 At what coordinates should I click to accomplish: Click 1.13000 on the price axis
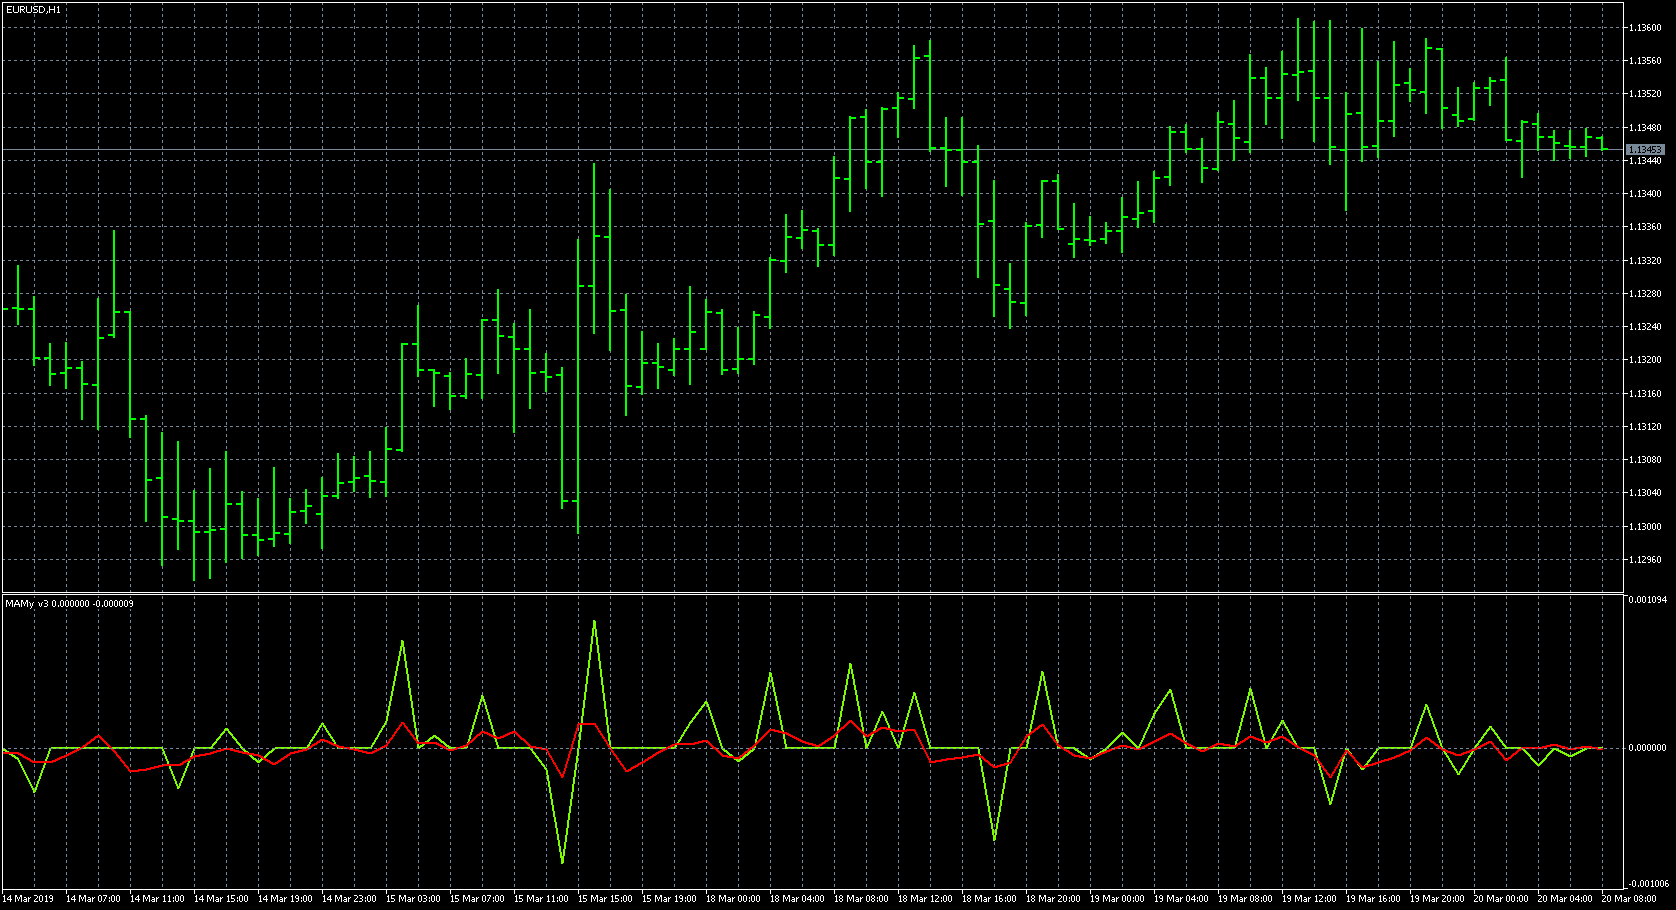click(x=1645, y=527)
